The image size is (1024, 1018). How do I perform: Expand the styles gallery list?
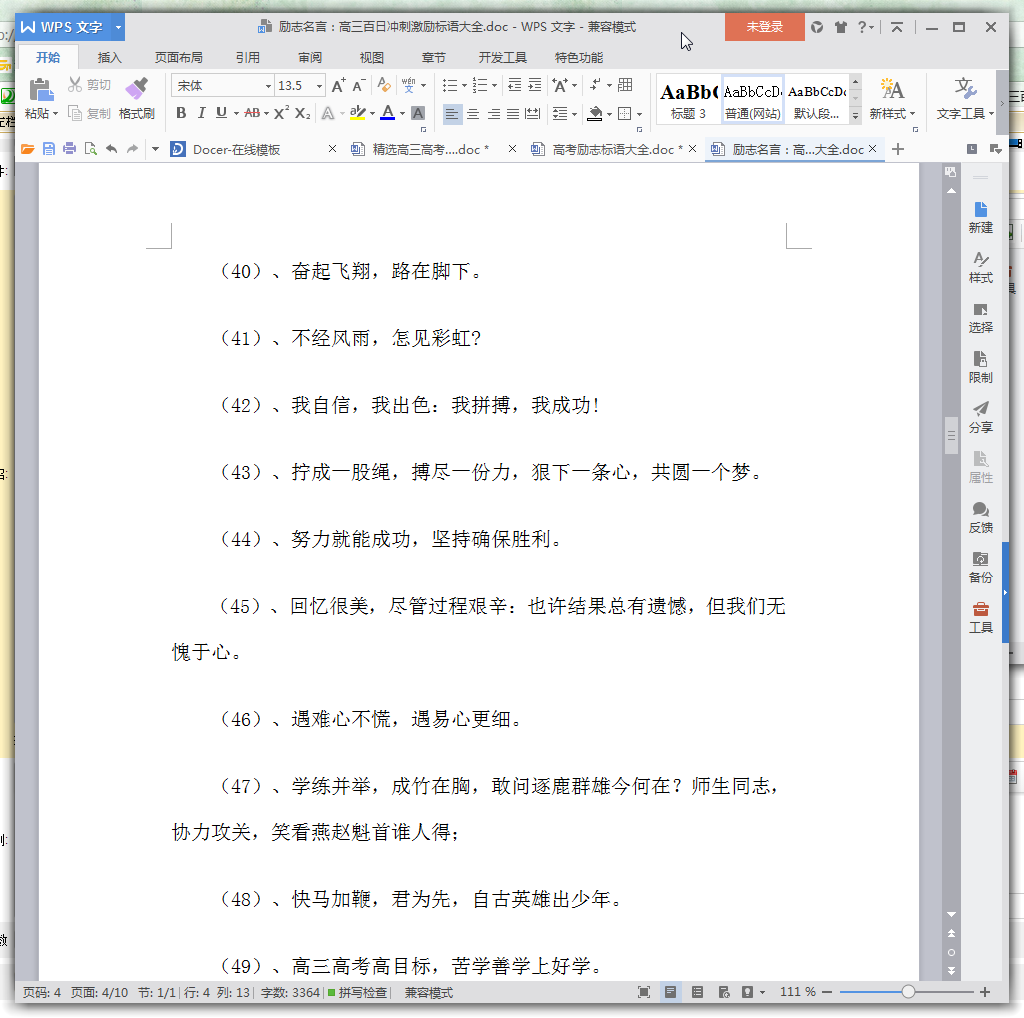(856, 116)
